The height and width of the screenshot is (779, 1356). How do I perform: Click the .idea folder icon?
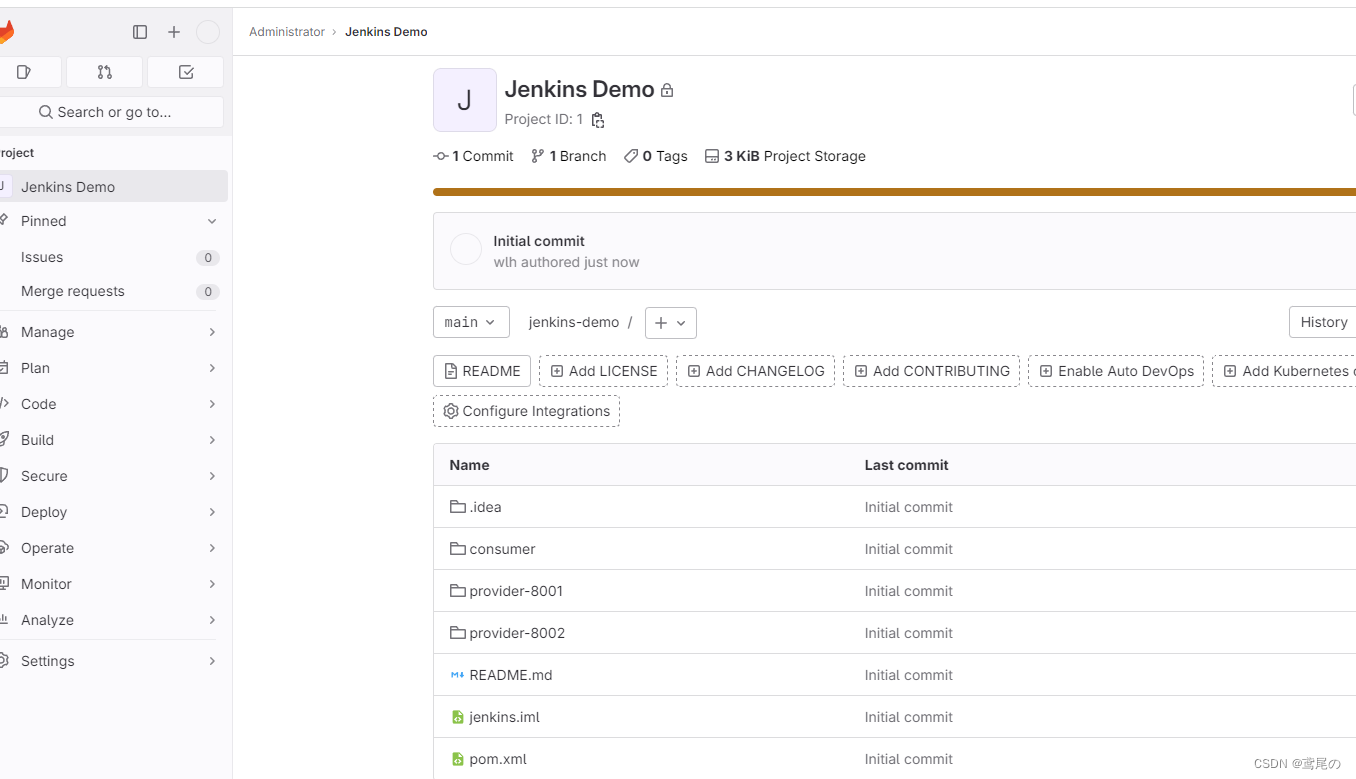coord(458,507)
